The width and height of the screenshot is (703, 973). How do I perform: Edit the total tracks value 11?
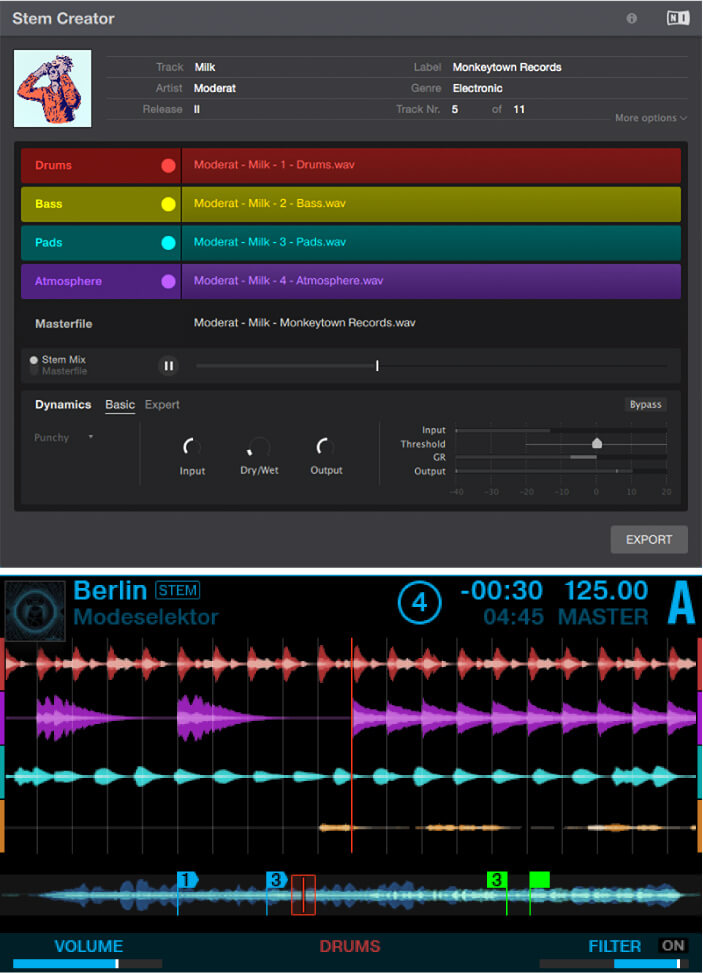(519, 109)
